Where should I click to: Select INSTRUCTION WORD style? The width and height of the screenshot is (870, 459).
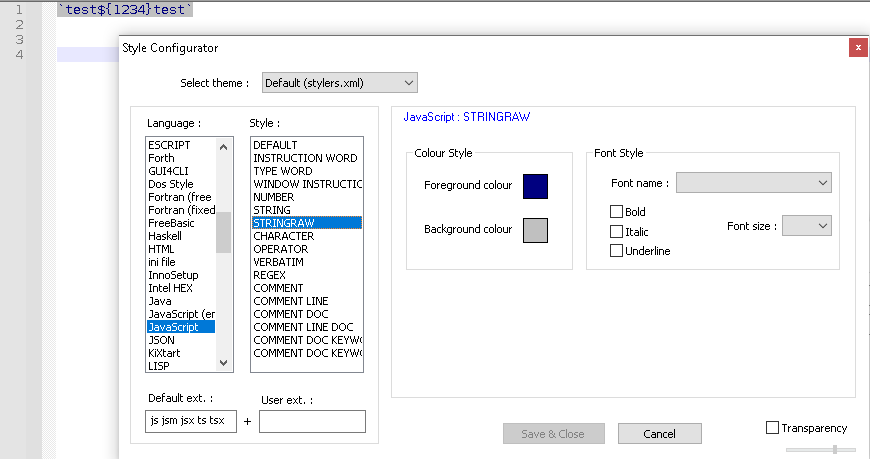pos(307,158)
